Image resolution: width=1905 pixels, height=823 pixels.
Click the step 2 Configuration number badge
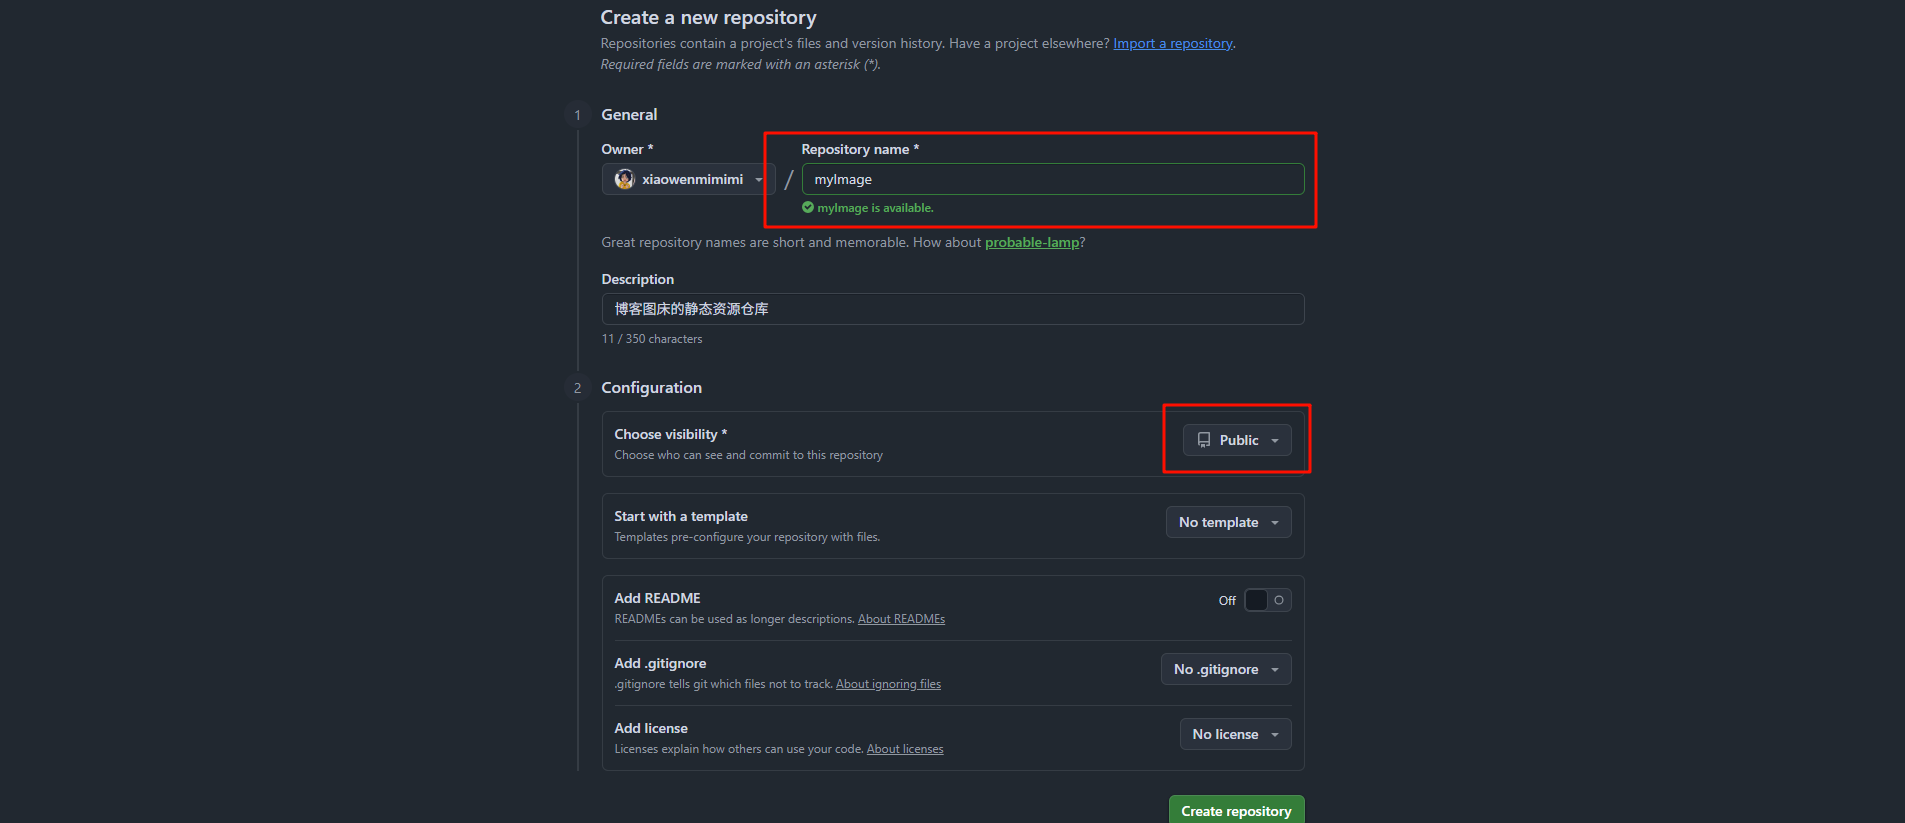point(577,388)
